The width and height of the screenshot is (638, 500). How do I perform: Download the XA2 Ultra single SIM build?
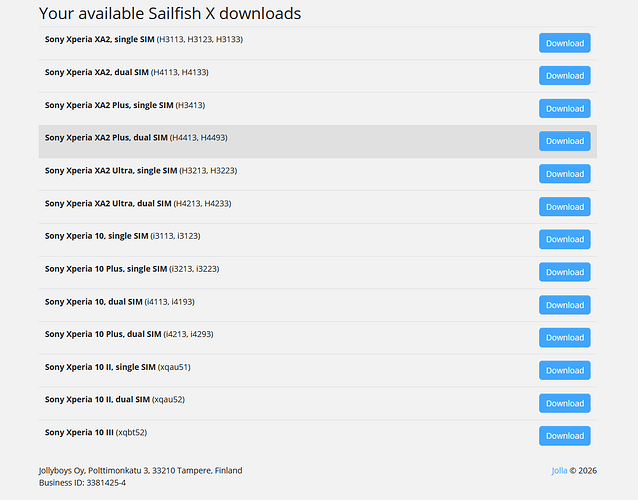click(564, 174)
